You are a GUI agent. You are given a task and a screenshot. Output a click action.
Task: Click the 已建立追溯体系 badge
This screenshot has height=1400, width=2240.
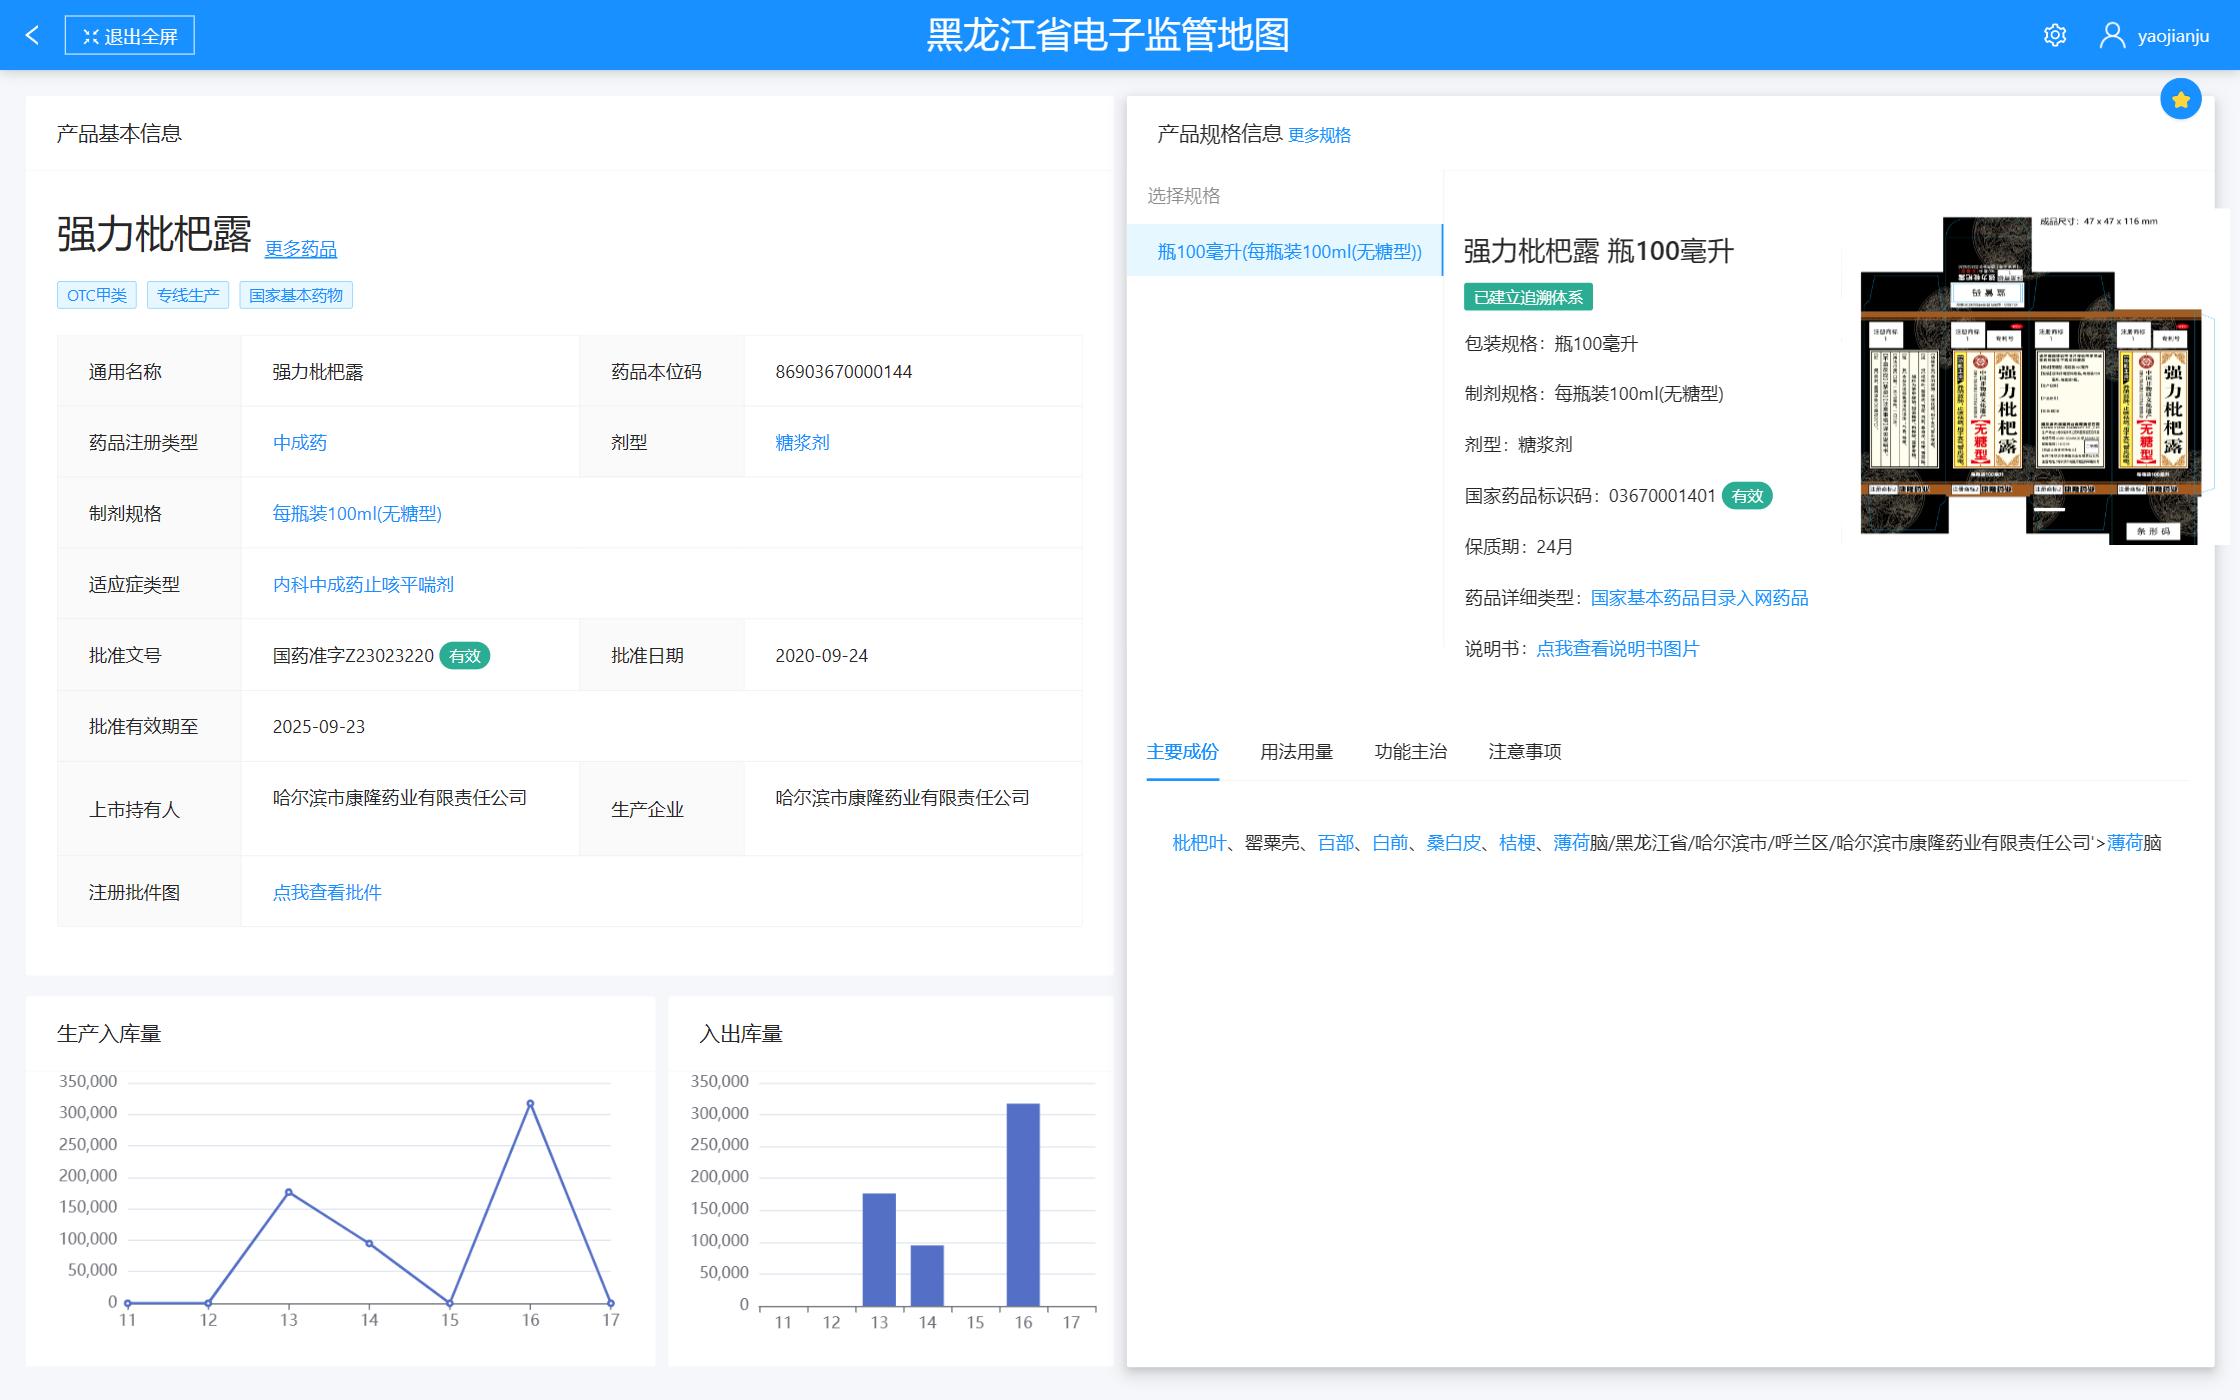point(1528,297)
